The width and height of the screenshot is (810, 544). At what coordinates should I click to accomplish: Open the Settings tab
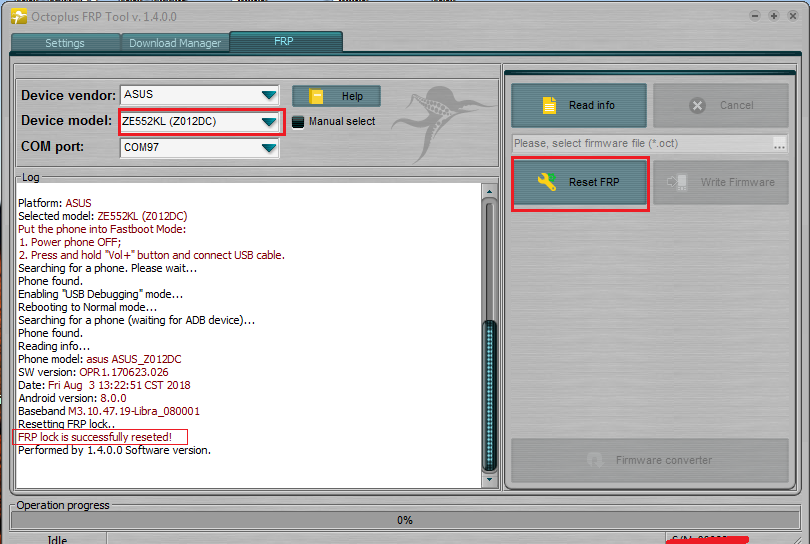pyautogui.click(x=65, y=43)
